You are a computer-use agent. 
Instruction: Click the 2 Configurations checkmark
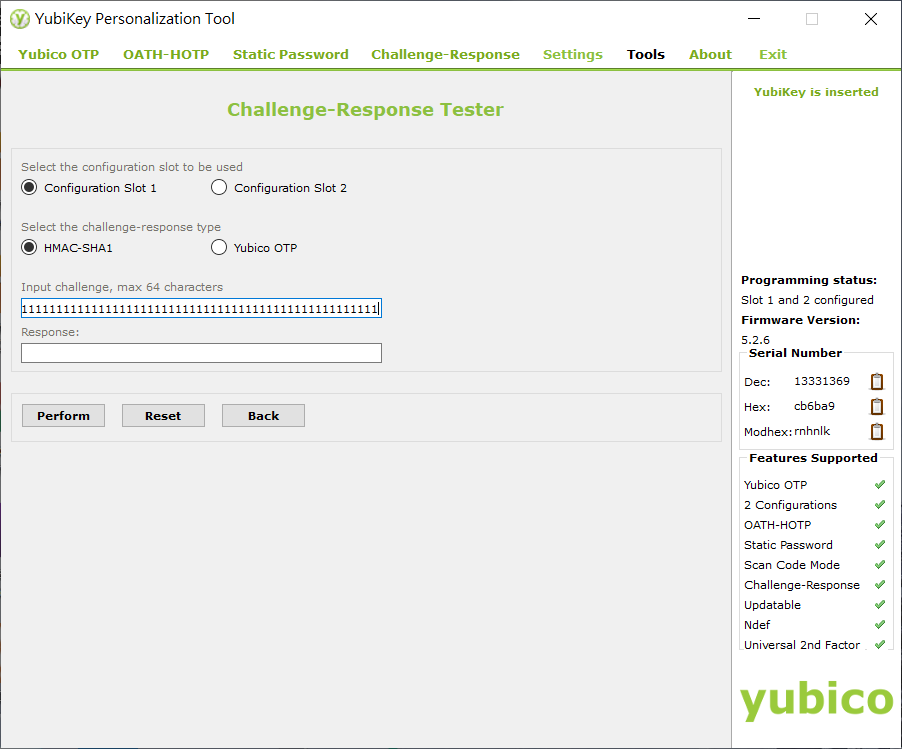[880, 505]
